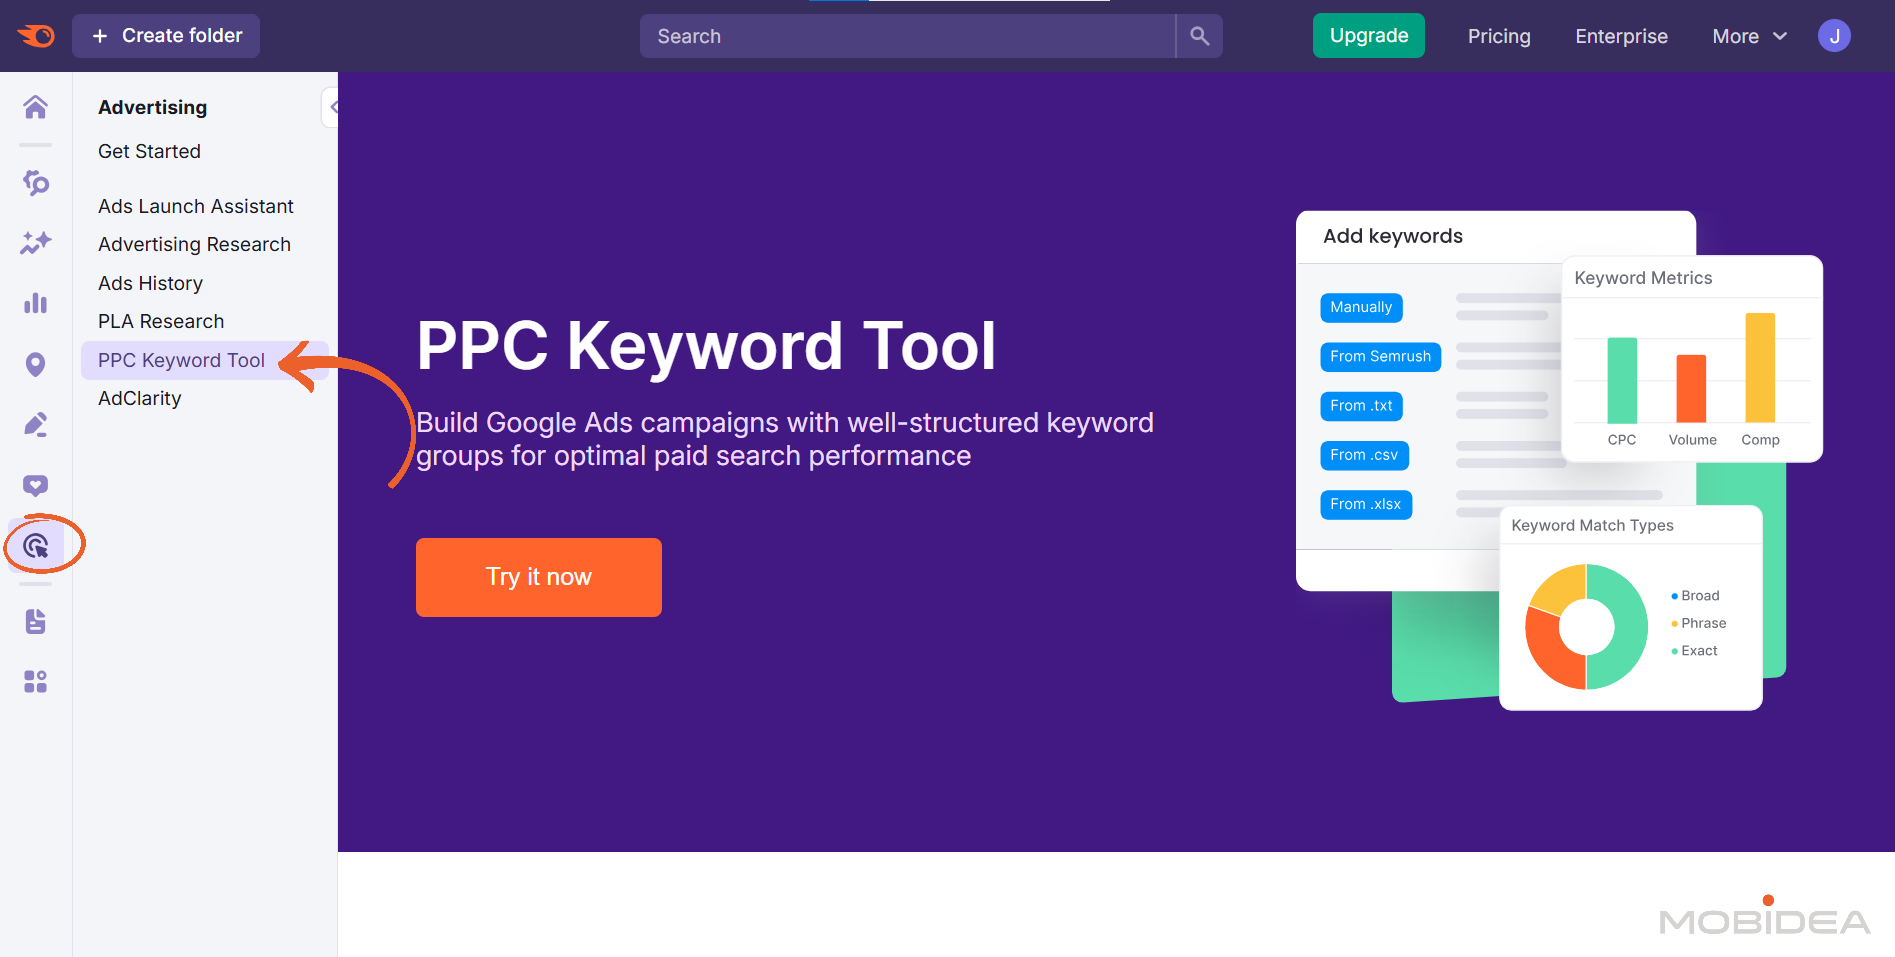Image resolution: width=1895 pixels, height=957 pixels.
Task: Click the CPC chart label
Action: point(1622,440)
